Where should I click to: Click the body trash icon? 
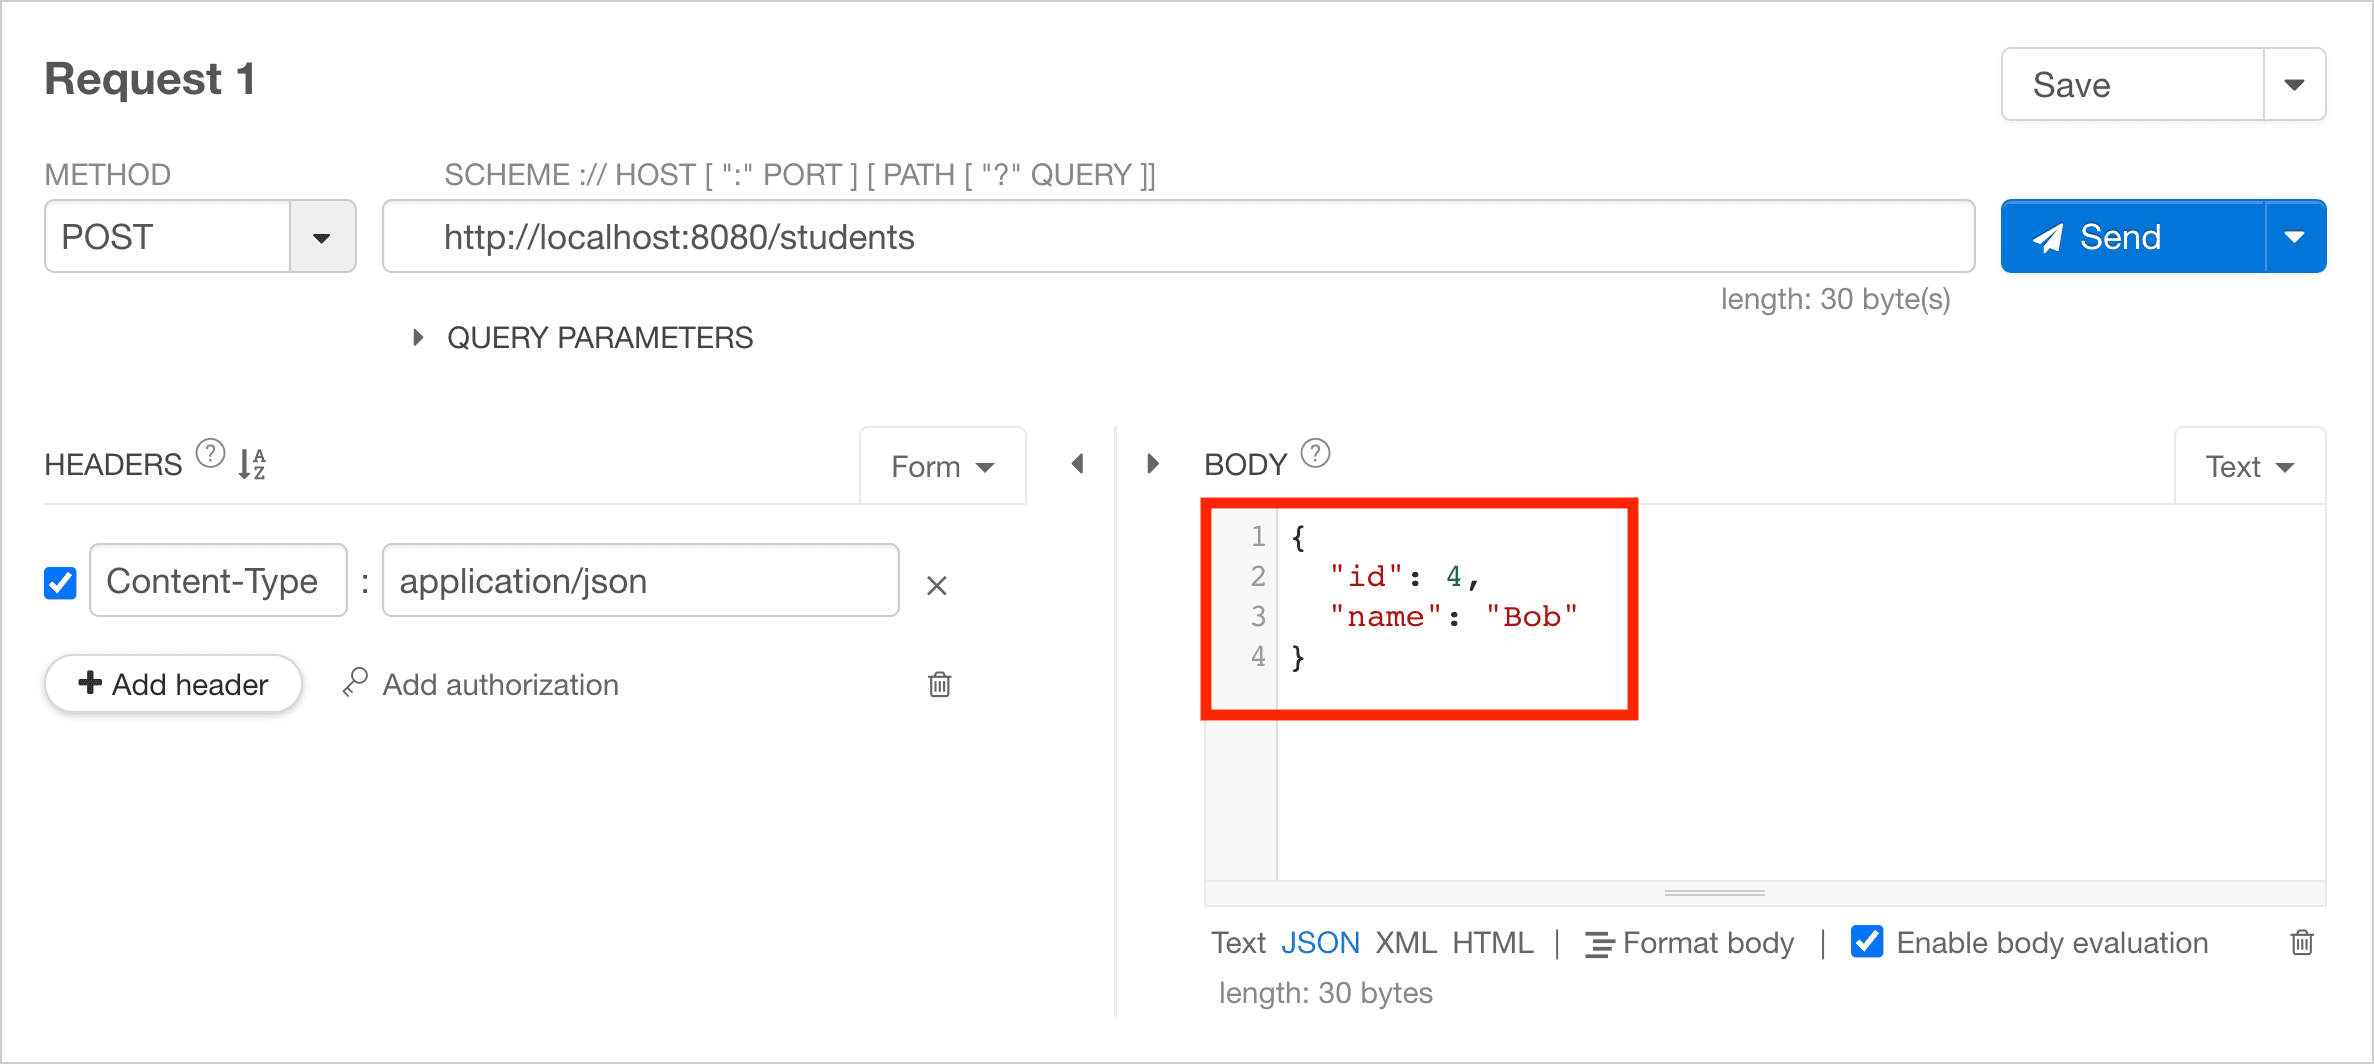2302,942
